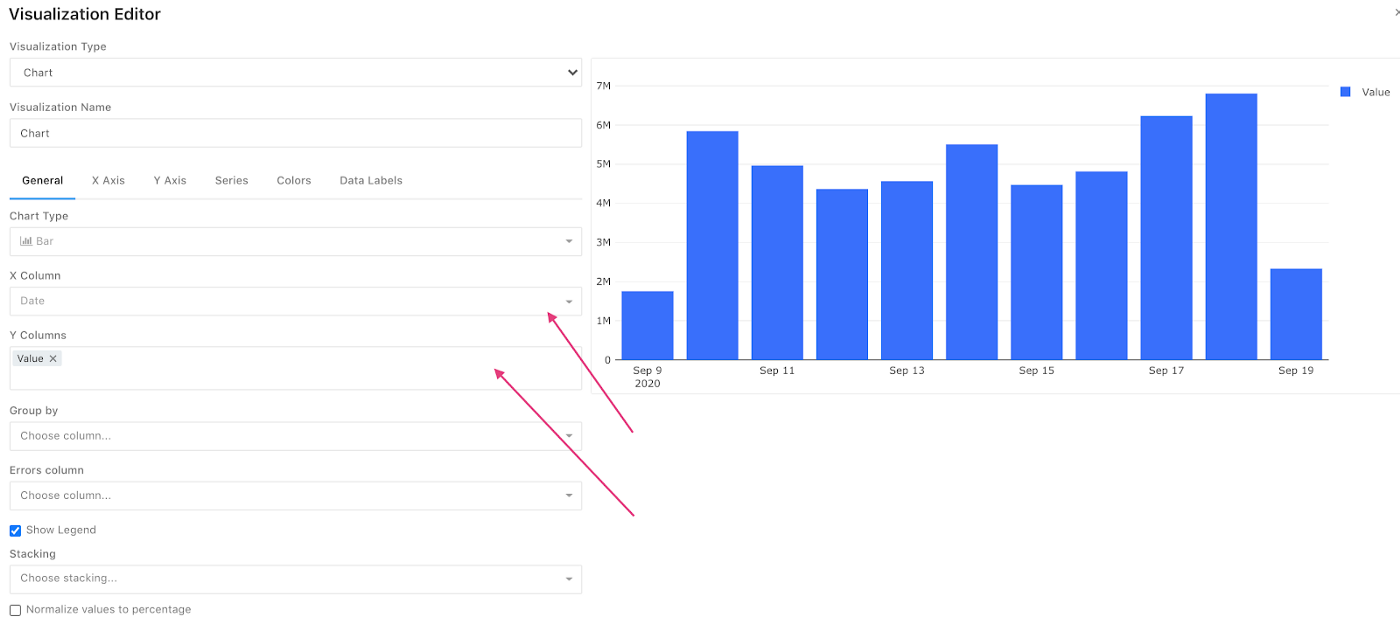Click the tallest bar before Sep 19
The width and height of the screenshot is (1400, 637).
1231,227
